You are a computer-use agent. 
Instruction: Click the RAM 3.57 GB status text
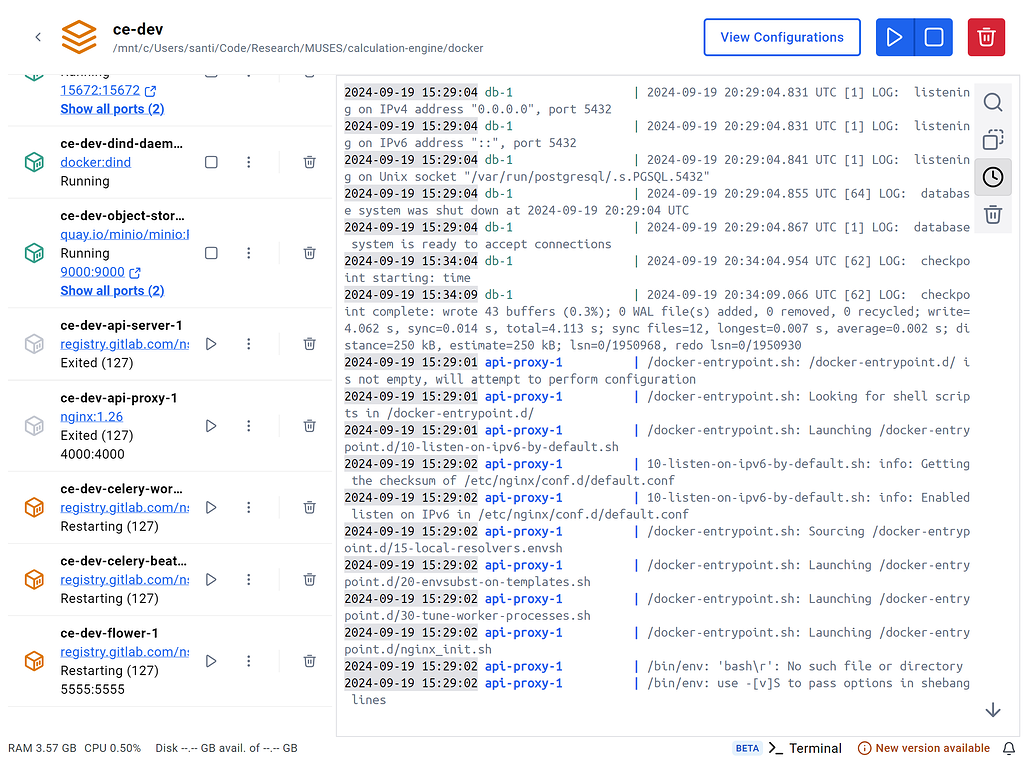pos(42,748)
